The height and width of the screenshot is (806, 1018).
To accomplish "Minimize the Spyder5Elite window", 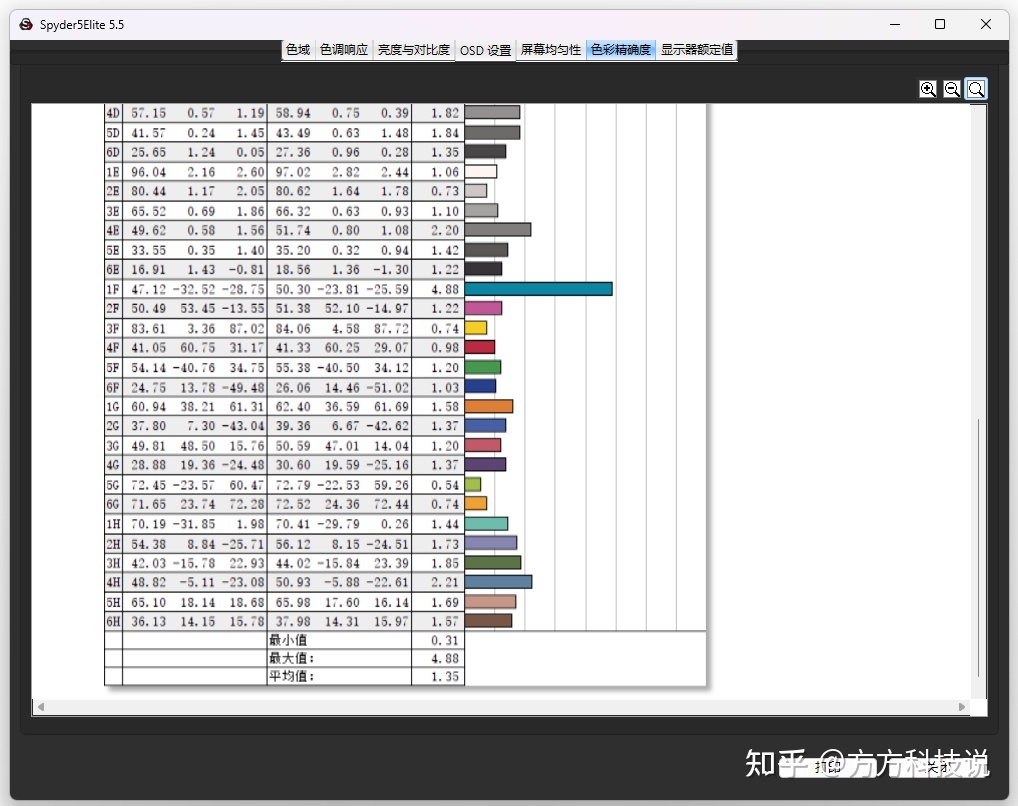I will point(895,24).
